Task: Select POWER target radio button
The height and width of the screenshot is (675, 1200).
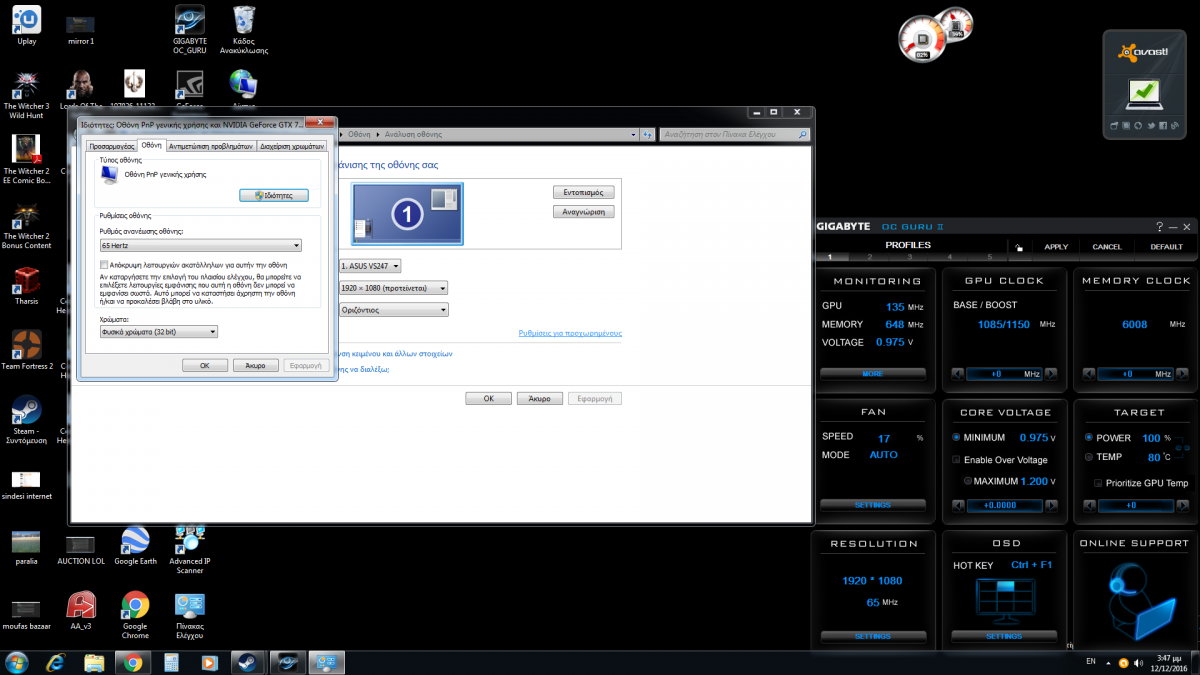Action: point(1088,438)
